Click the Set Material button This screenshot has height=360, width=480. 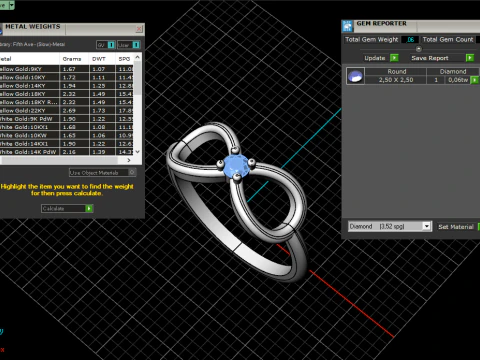(456, 227)
